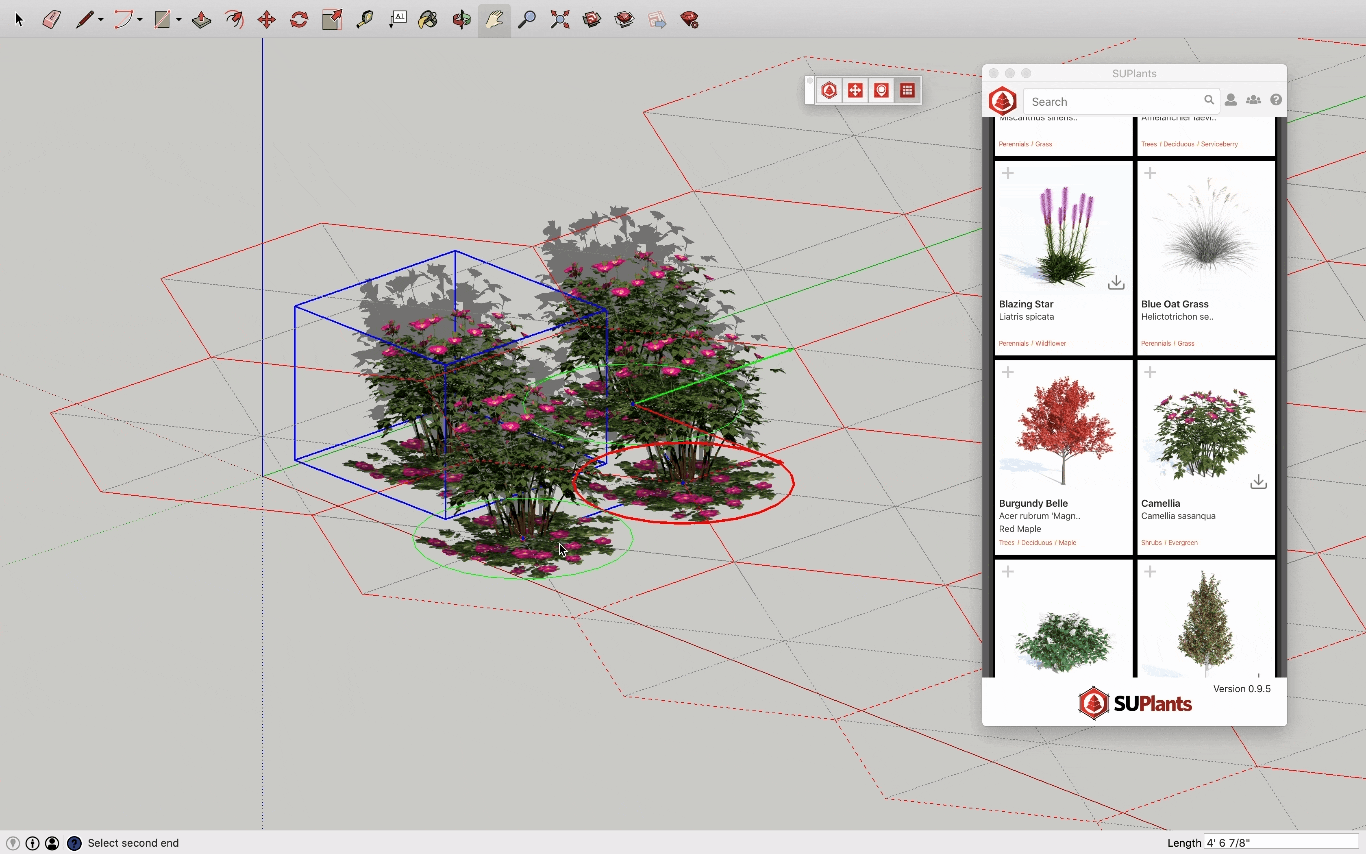
Task: Open SUPlants help menu icon
Action: (x=1276, y=100)
